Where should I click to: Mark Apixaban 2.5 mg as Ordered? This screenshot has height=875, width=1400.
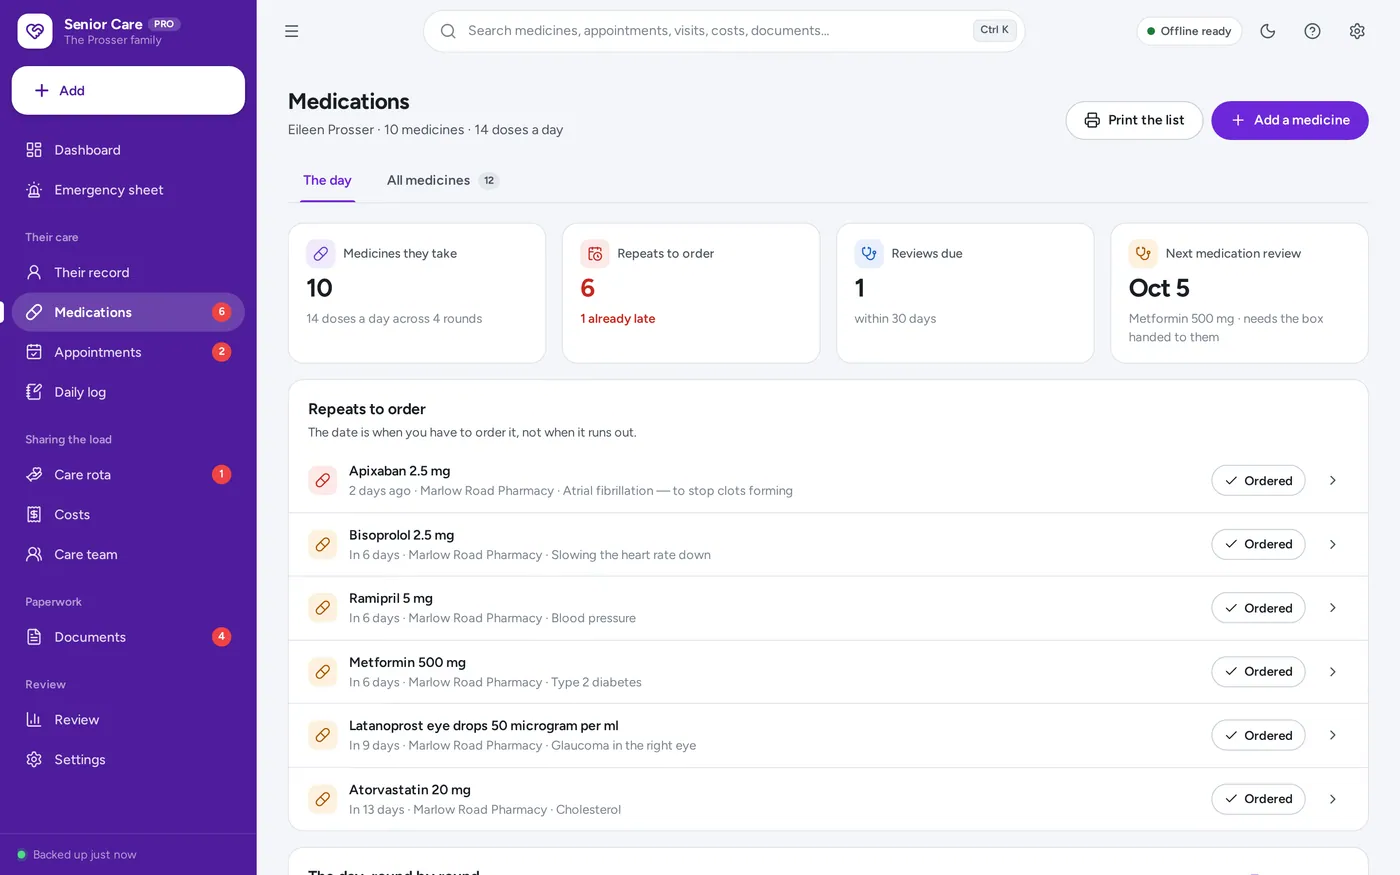pos(1258,481)
